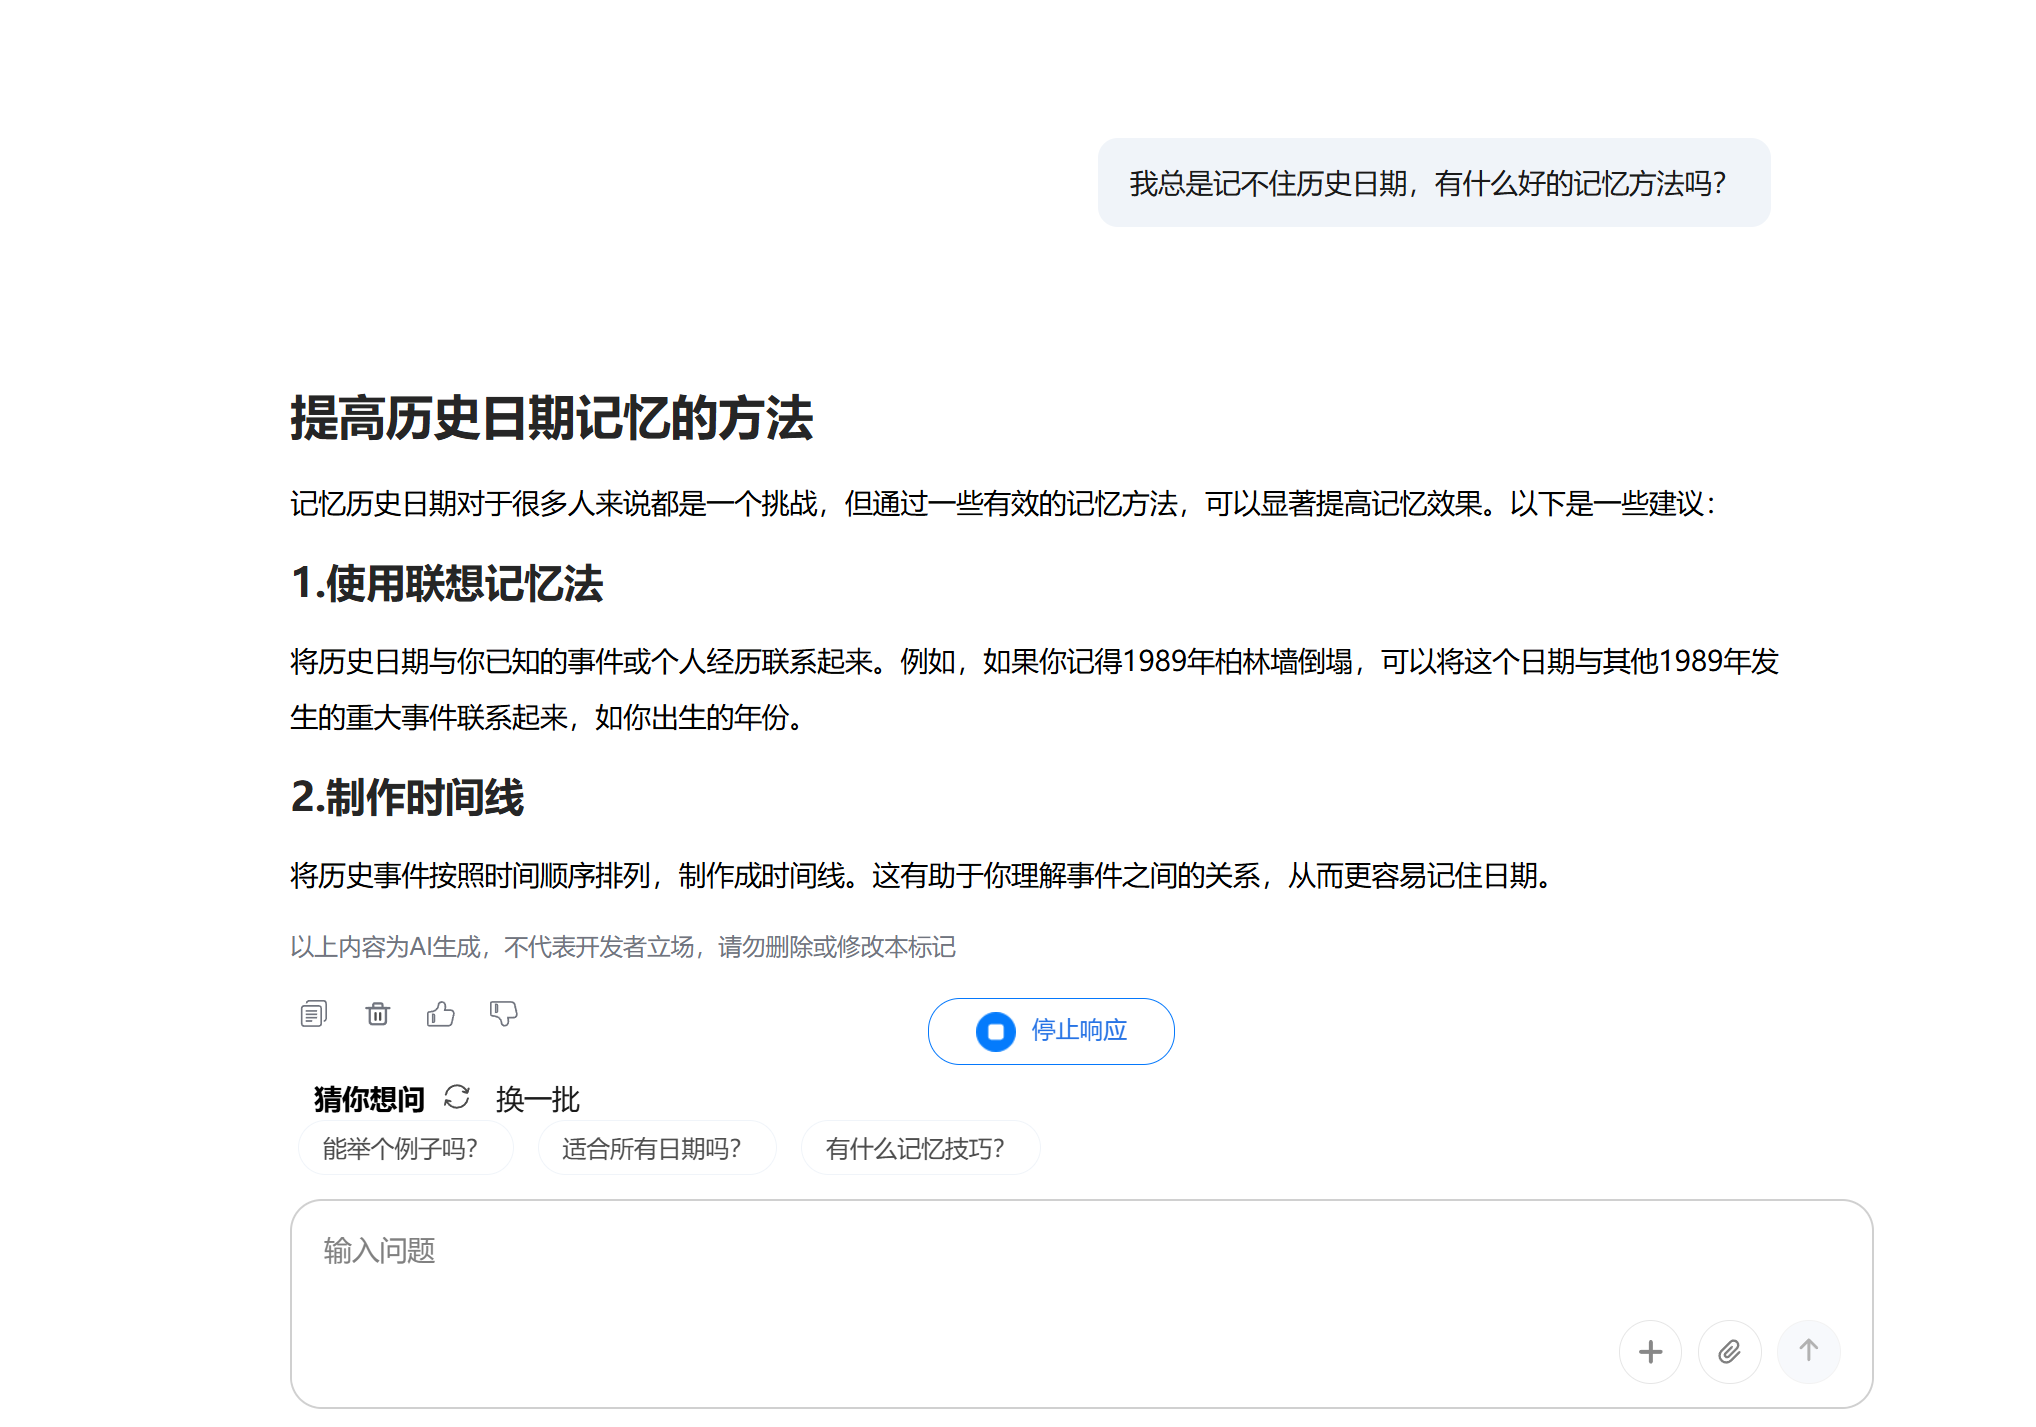Image resolution: width=2036 pixels, height=1427 pixels.
Task: Send the message with the up-arrow icon
Action: click(x=1809, y=1351)
